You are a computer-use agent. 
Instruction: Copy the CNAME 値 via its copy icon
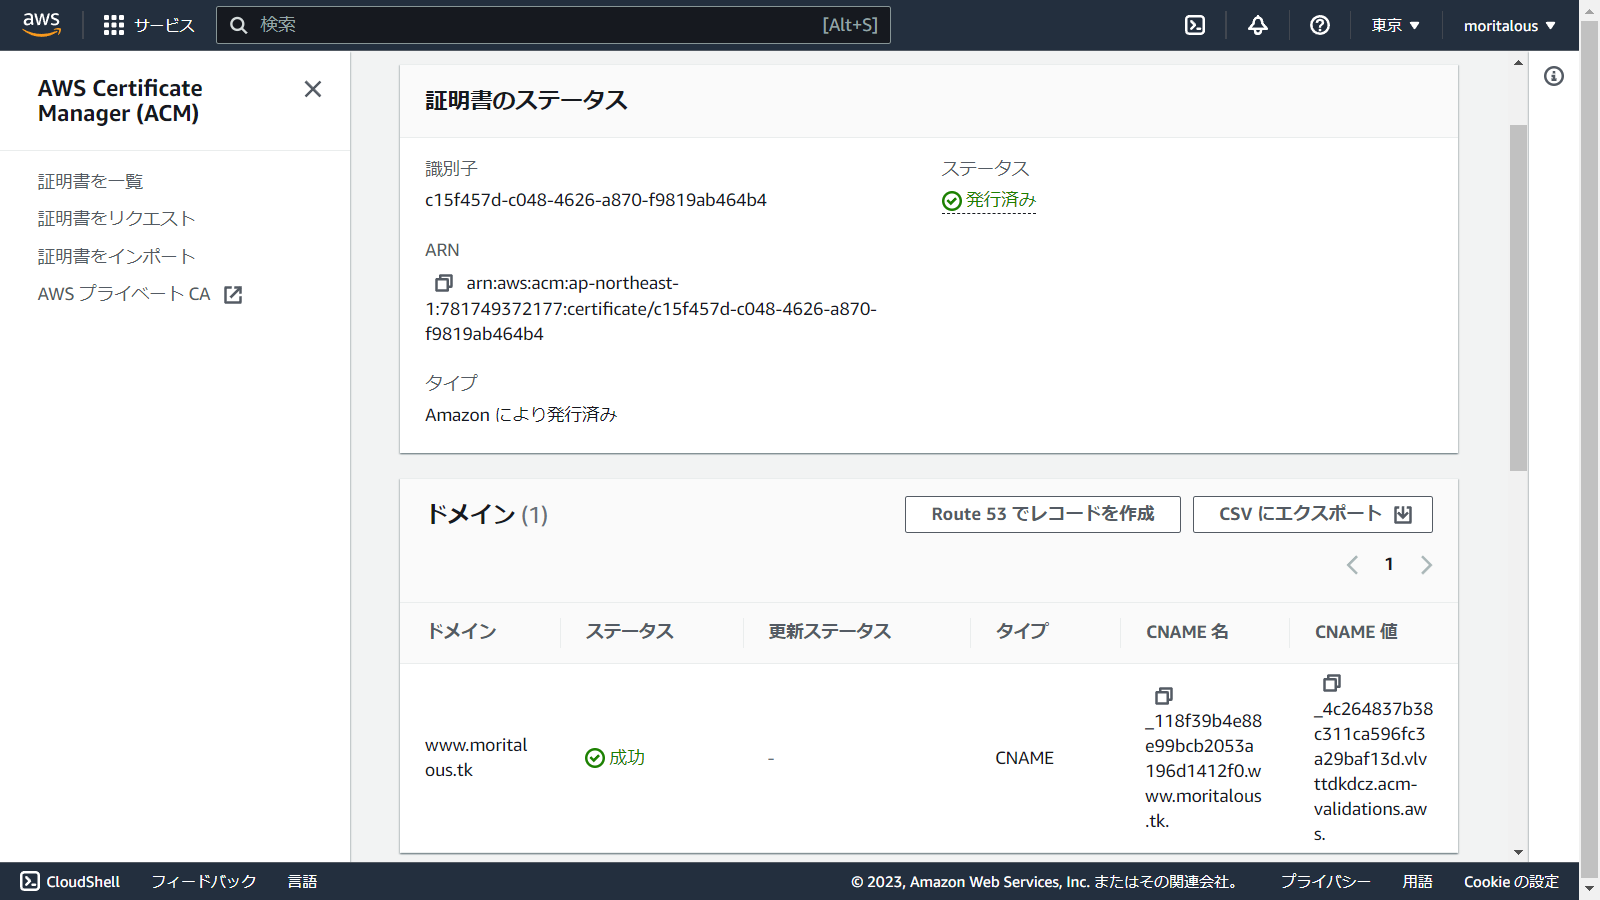[x=1331, y=684]
